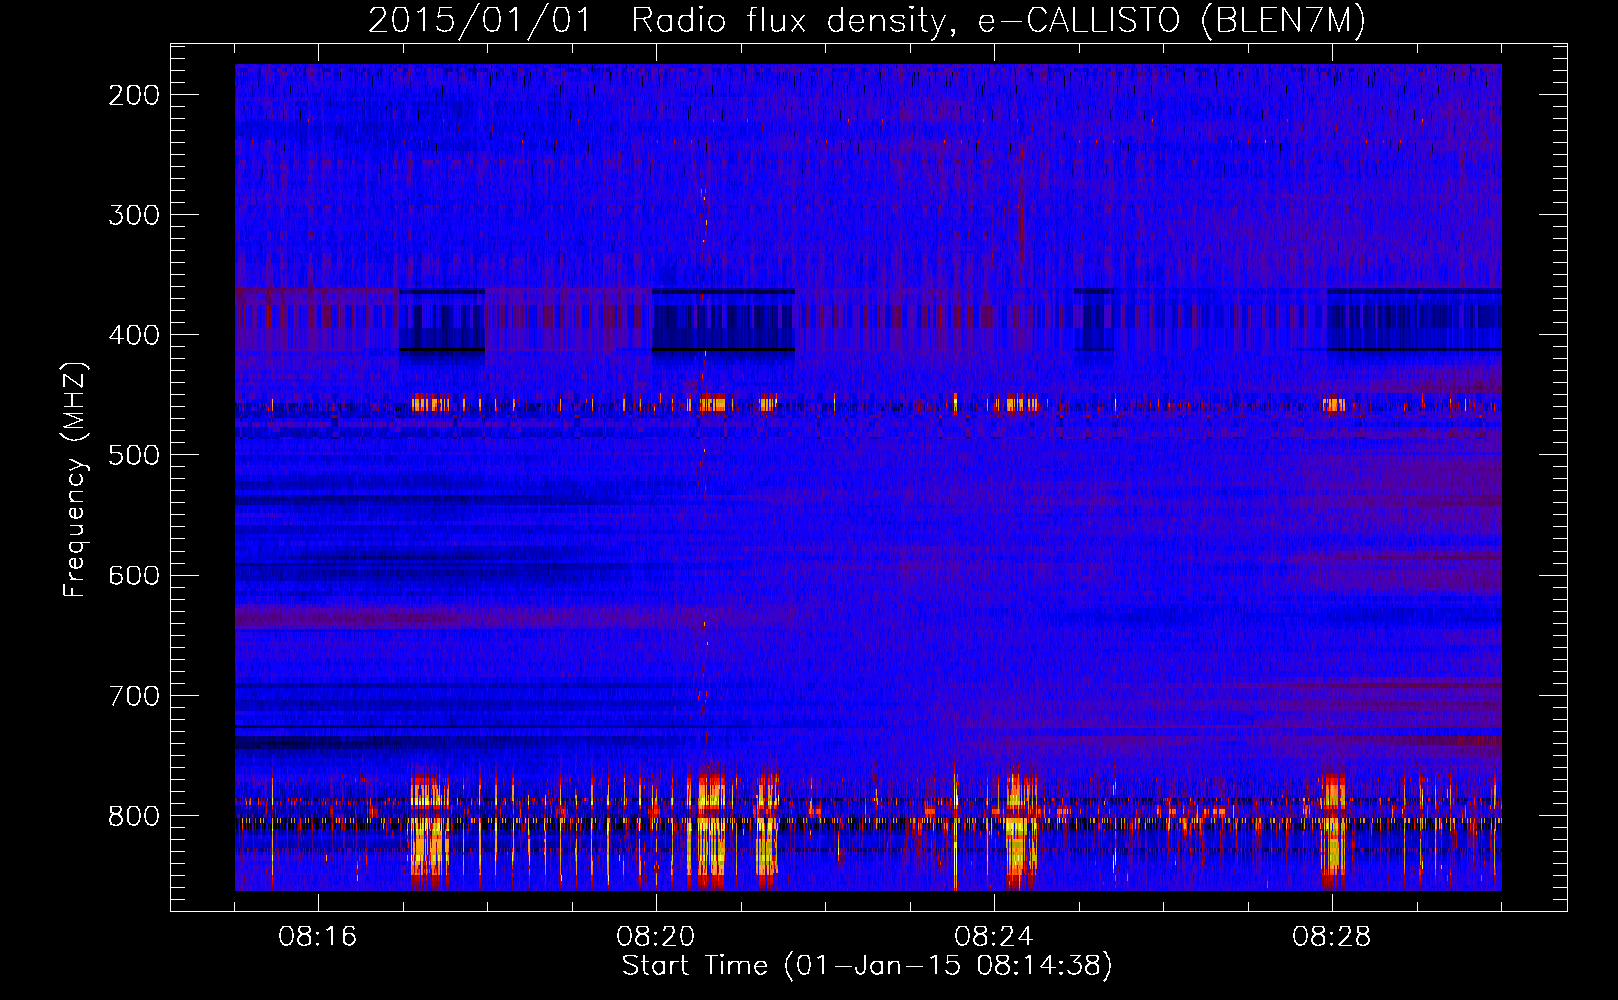Click the 08:20 time tick label

coord(656,937)
